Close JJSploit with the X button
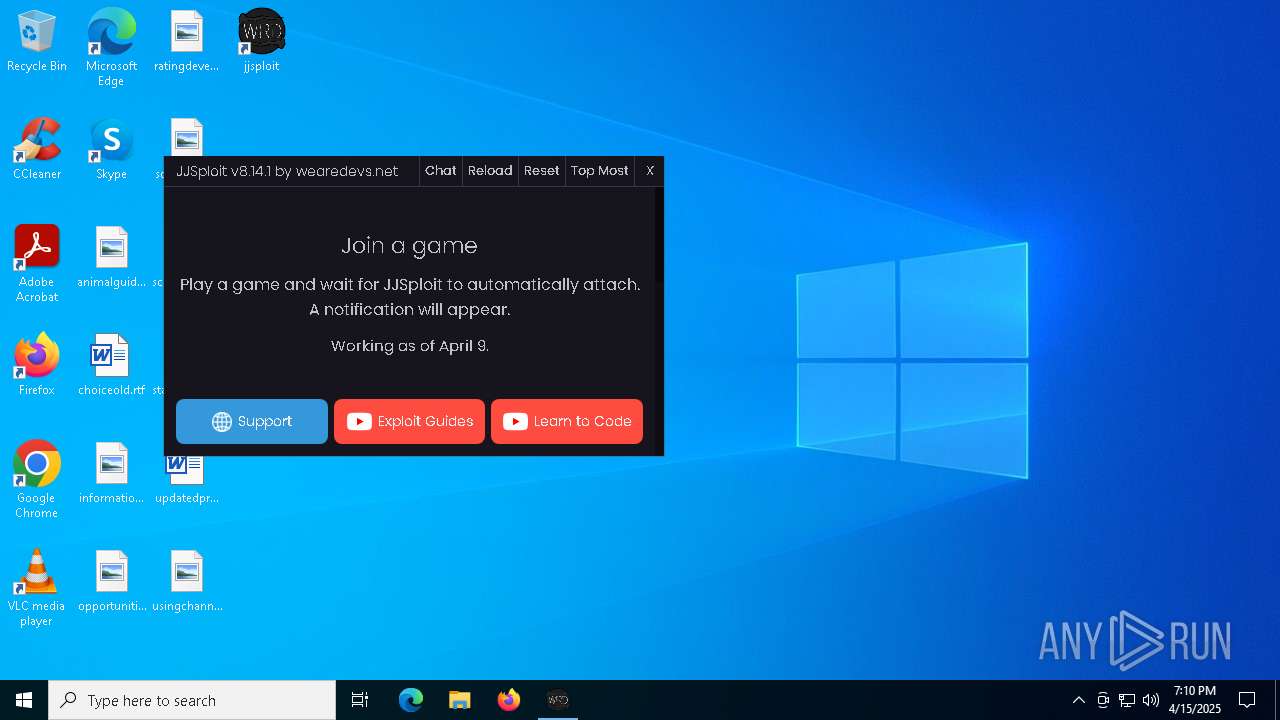The width and height of the screenshot is (1280, 720). point(650,171)
